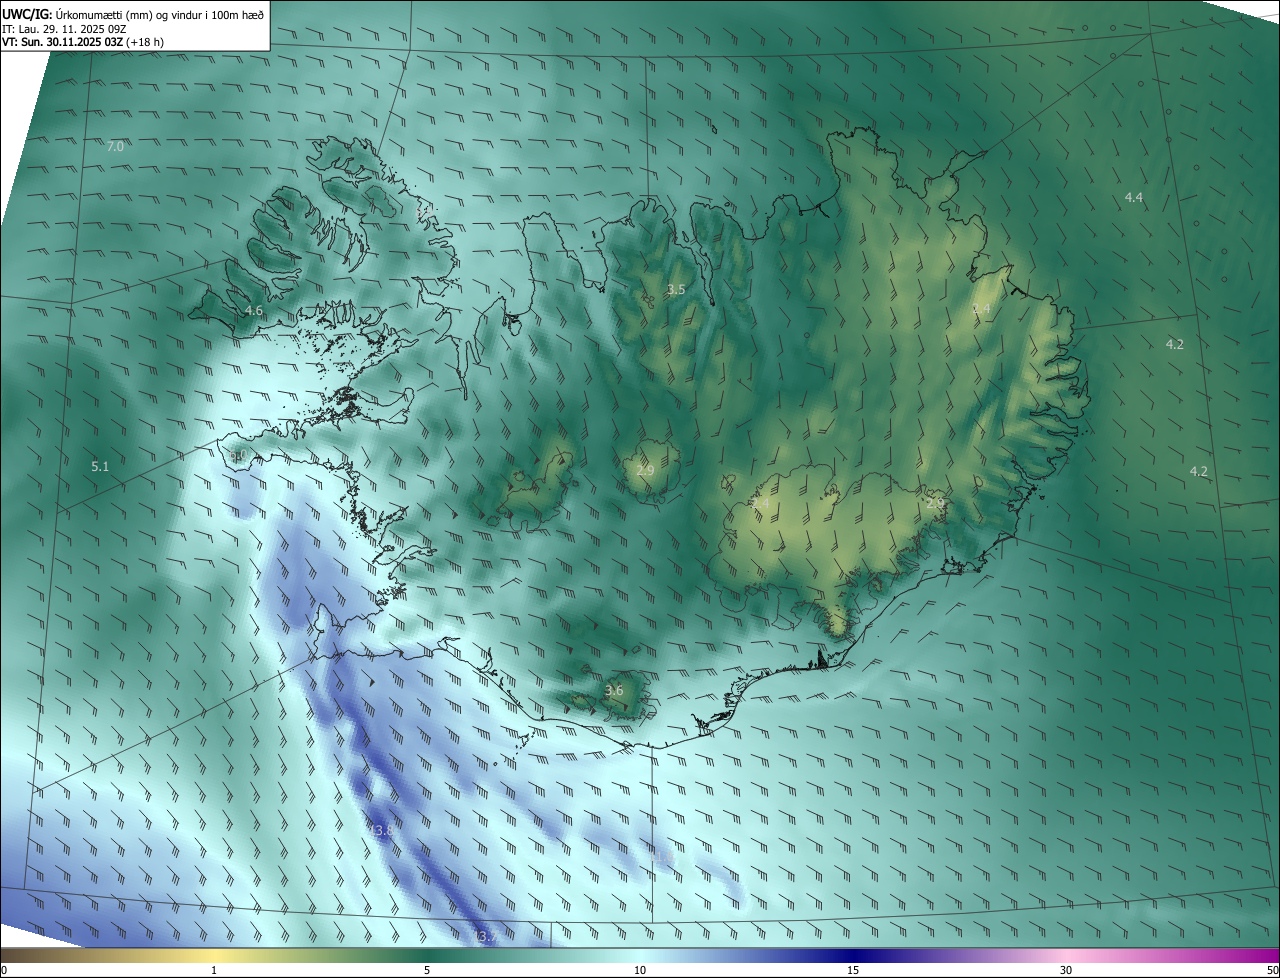The image size is (1280, 978).
Task: Click the 5.1 value off the west coast
Action: [100, 467]
